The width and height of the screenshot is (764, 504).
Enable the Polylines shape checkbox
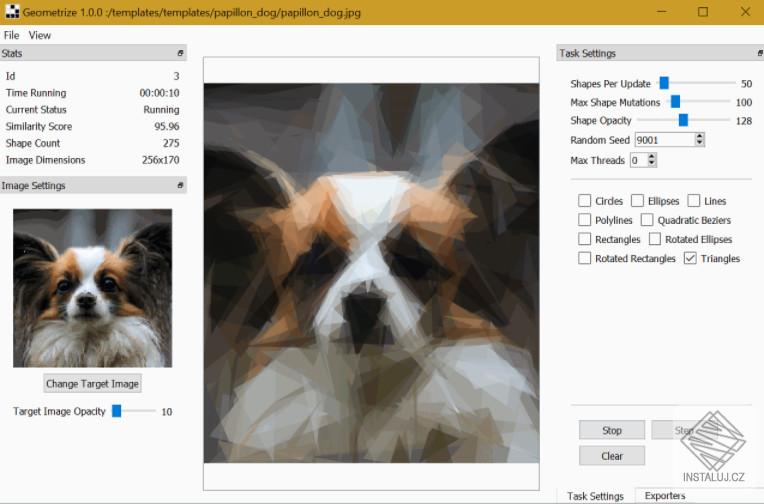pyautogui.click(x=584, y=220)
